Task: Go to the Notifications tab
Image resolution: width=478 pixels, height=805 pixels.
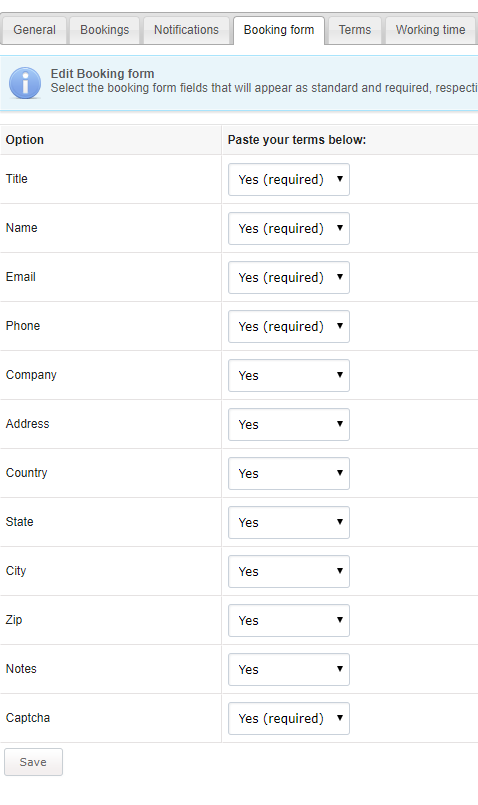Action: pyautogui.click(x=186, y=30)
